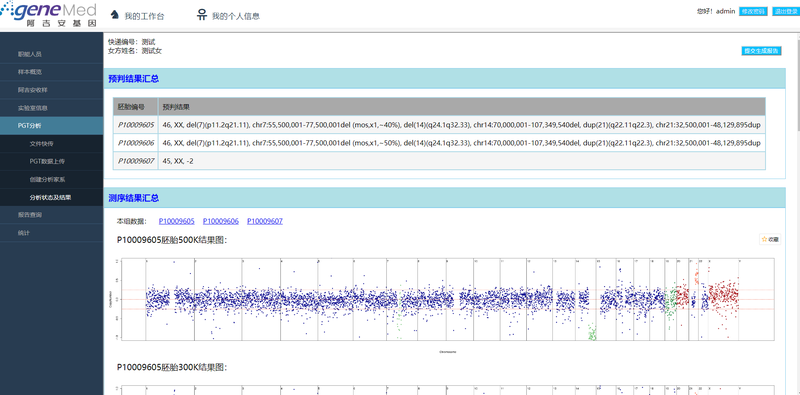Viewport: 800px width, 395px height.
Task: Open 样本概览 in the sidebar
Action: [52, 72]
